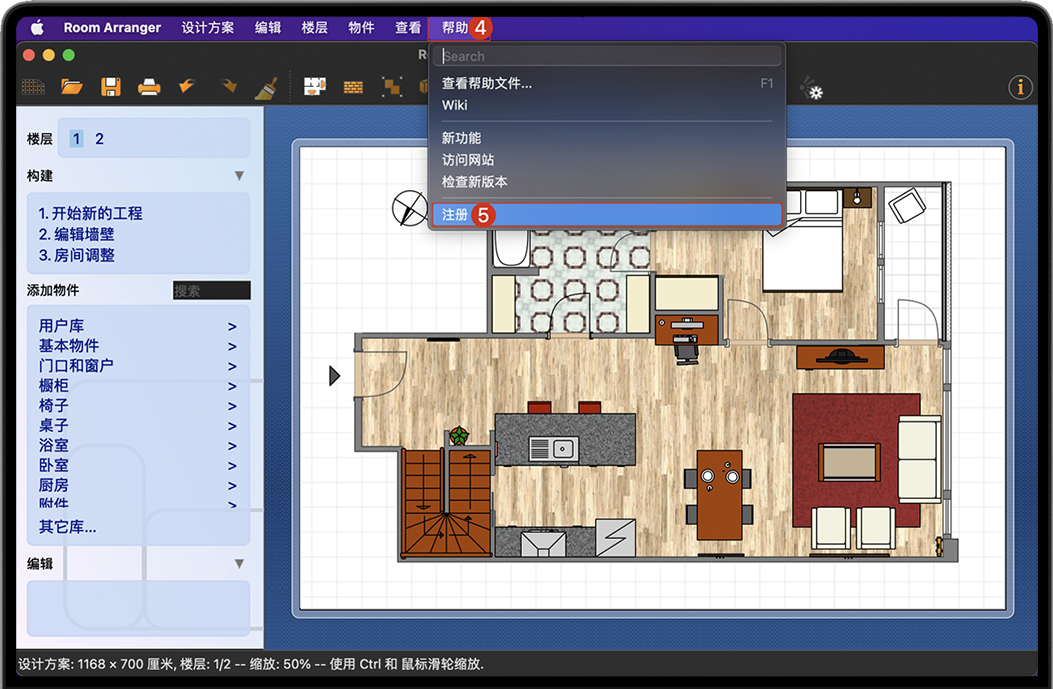This screenshot has height=689, width=1053.
Task: Toggle the sidebar collapse arrow beside the canvas
Action: click(333, 375)
